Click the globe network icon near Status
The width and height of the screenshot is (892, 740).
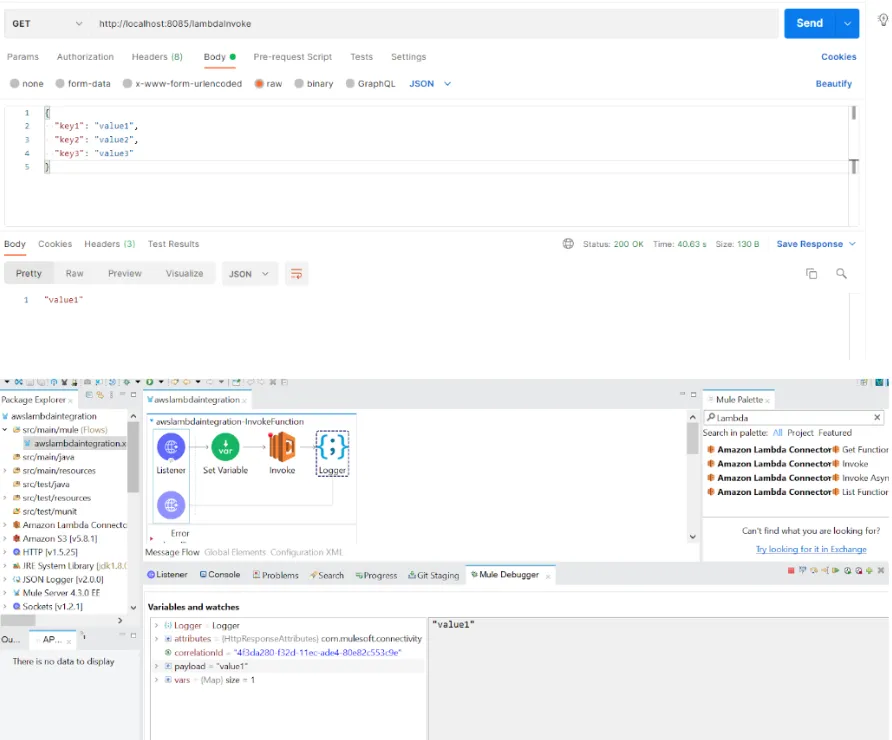(x=568, y=244)
